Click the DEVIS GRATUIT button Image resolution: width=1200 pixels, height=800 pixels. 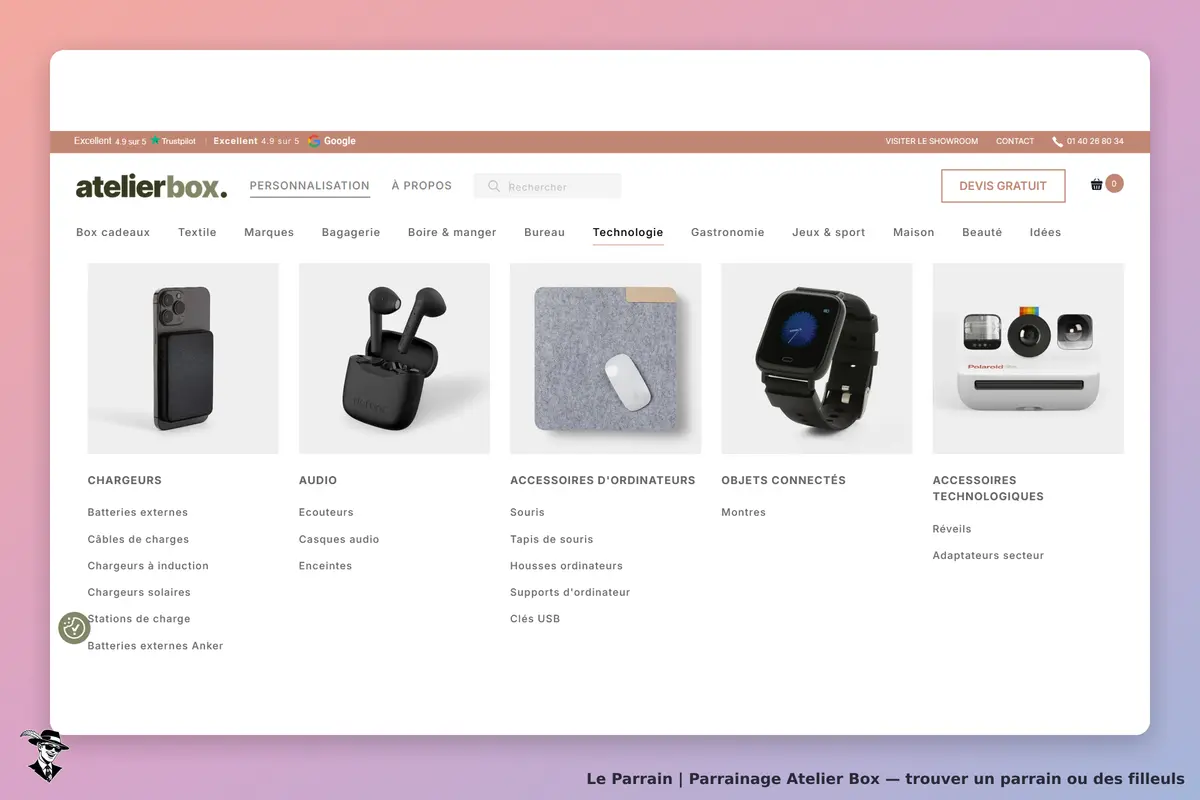click(1003, 186)
